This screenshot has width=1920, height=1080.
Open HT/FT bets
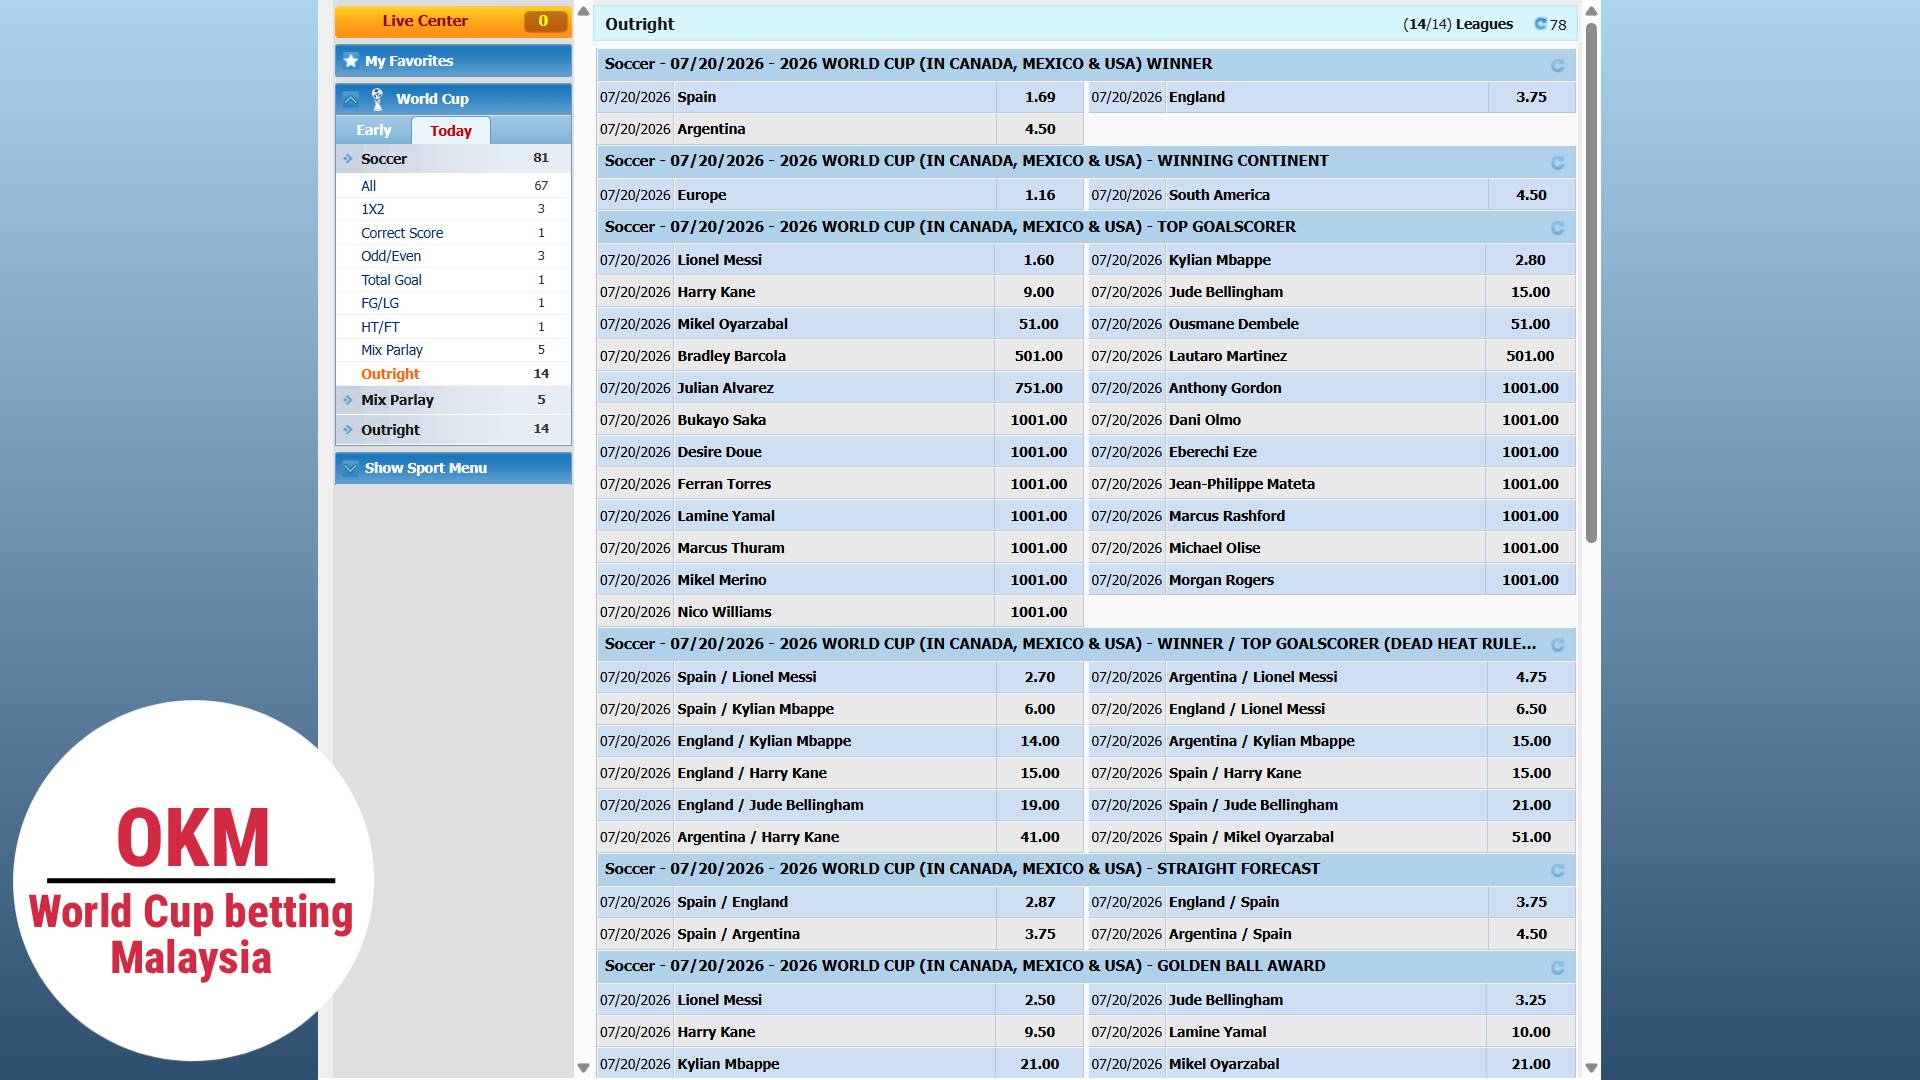pos(453,327)
